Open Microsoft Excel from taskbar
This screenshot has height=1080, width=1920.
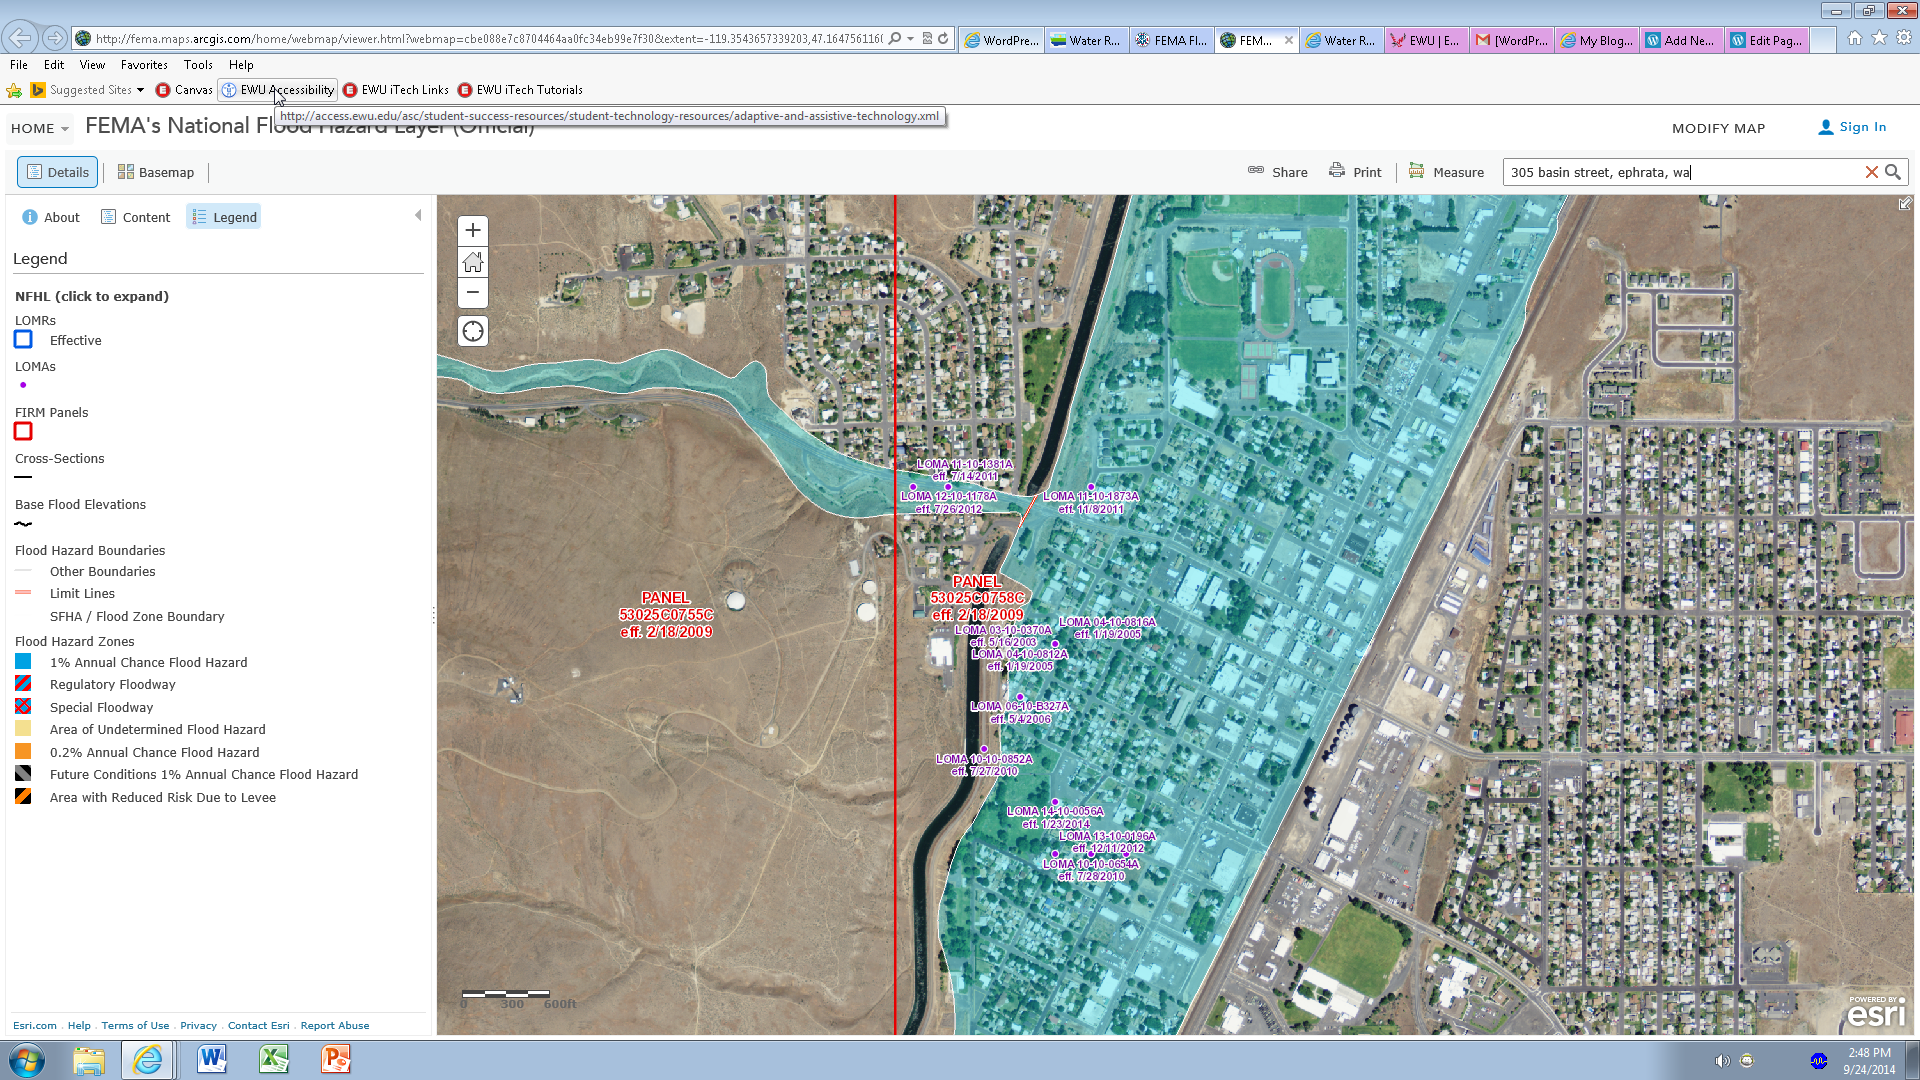tap(274, 1060)
